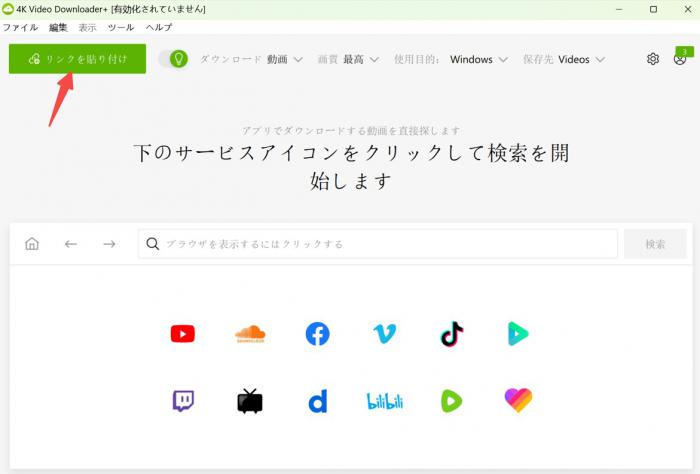Open the 使用目的 Windows dropdown
Image resolution: width=700 pixels, height=474 pixels.
451,59
